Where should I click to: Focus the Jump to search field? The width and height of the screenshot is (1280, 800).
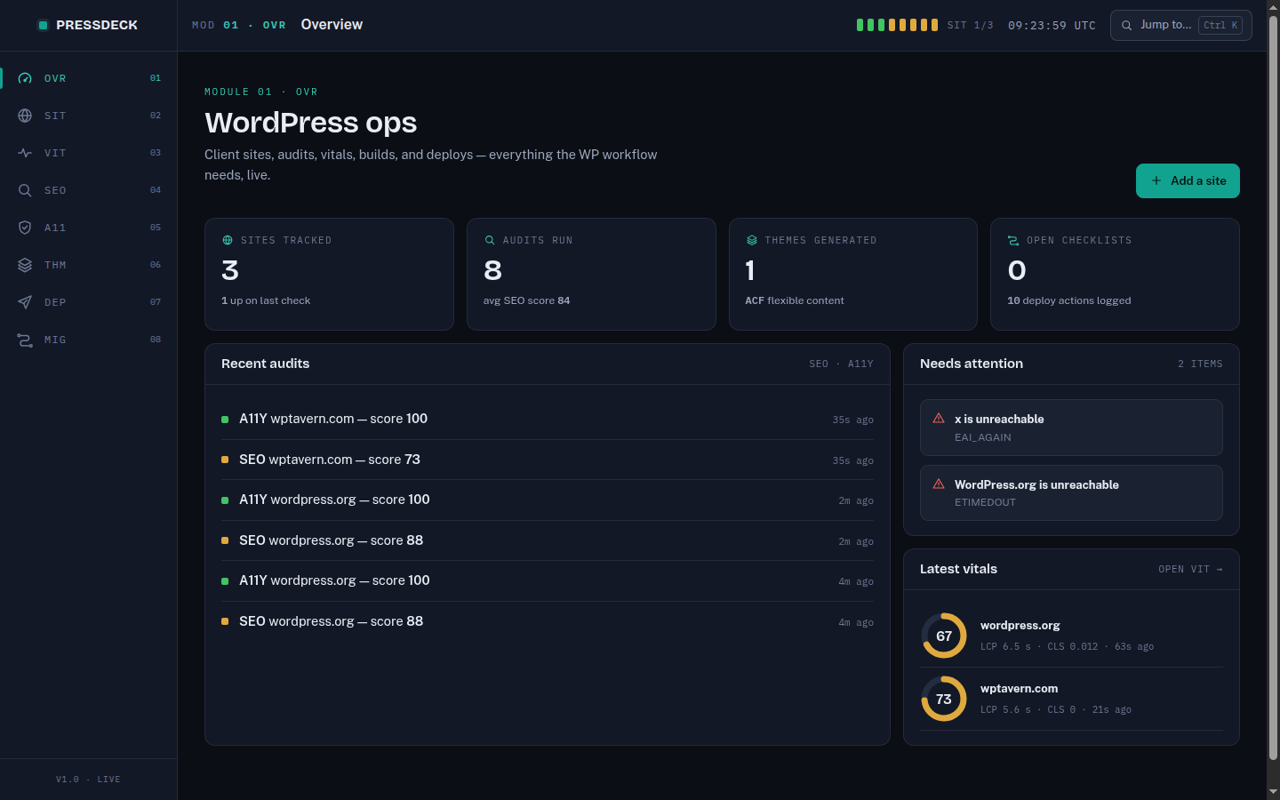[1181, 25]
